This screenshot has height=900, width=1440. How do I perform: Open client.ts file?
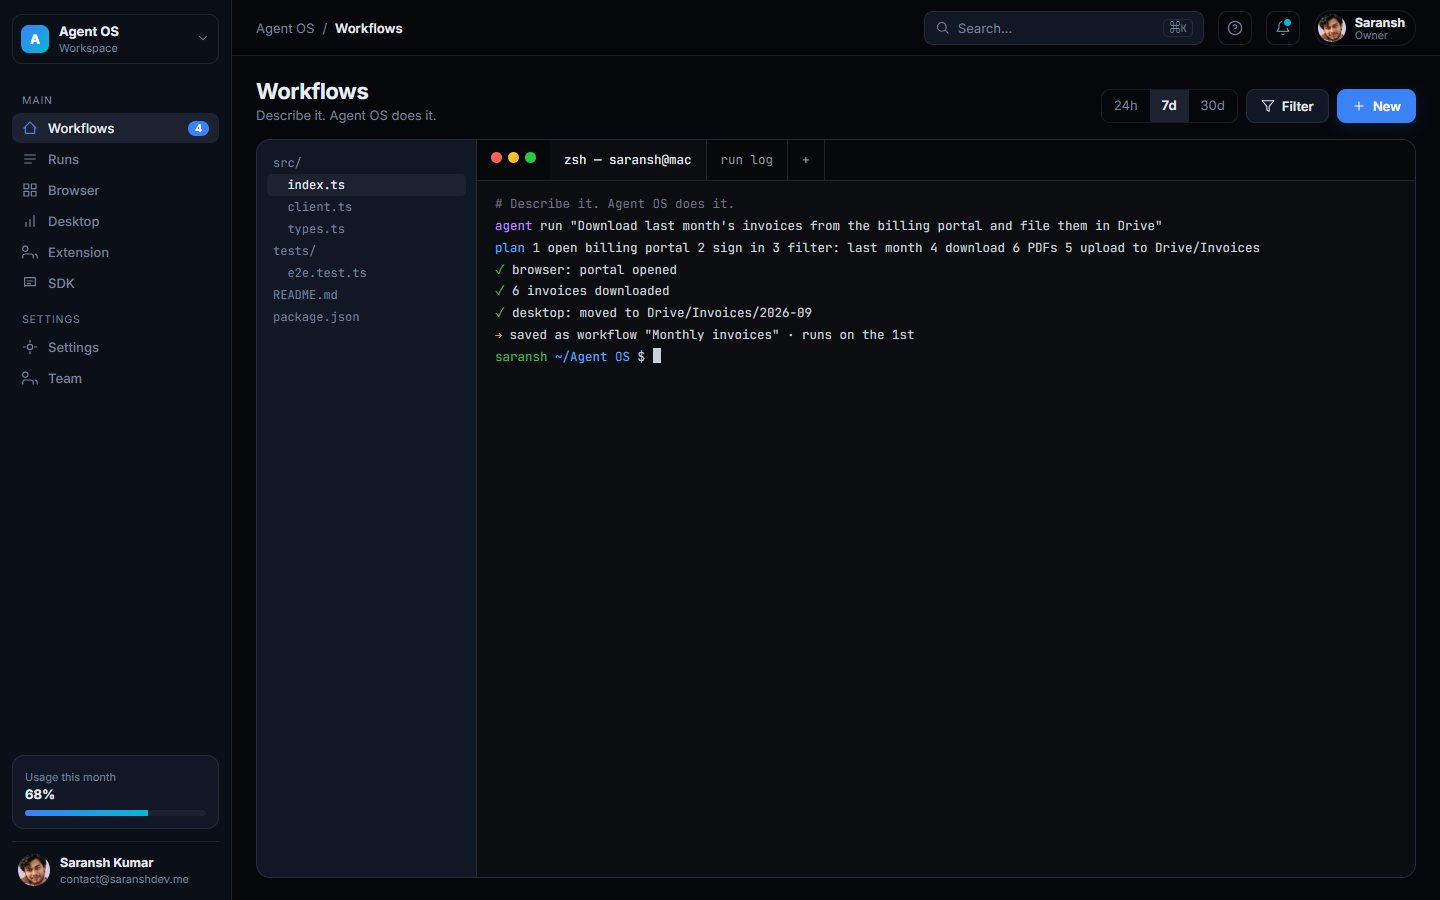coord(366,207)
